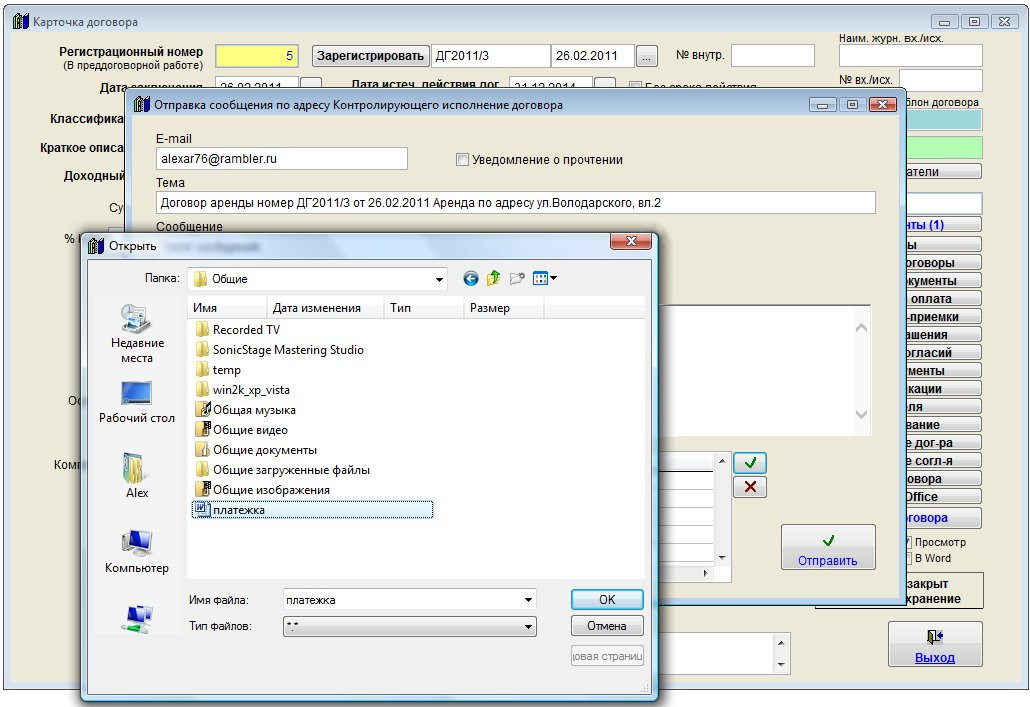Viewport: 1030px width, 707px height.
Task: Toggle the Просмотр checkbox
Action: (x=907, y=542)
